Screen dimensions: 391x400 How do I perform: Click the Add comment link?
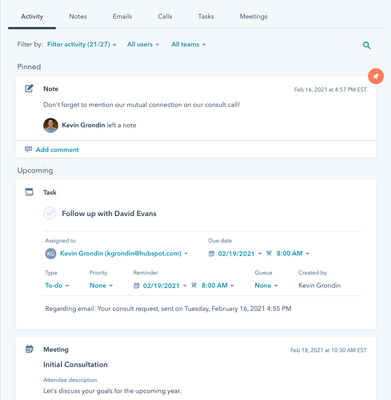click(x=57, y=150)
